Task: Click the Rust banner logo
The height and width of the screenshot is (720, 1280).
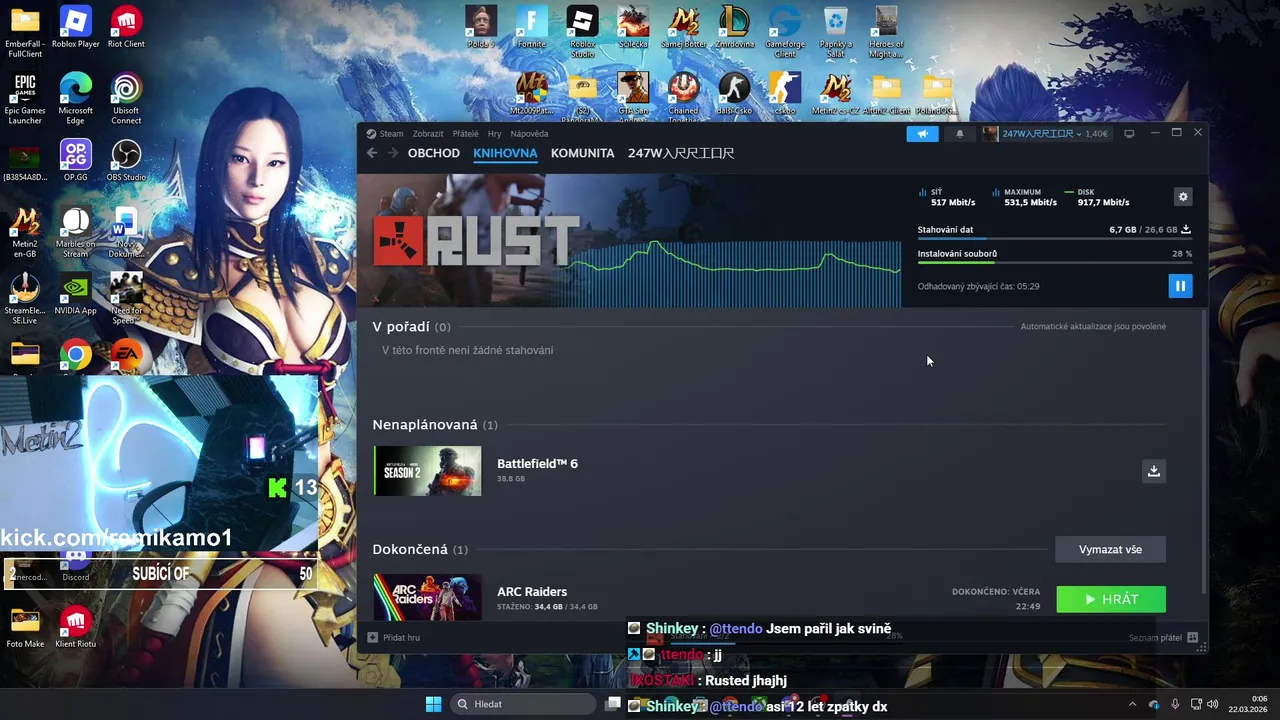Action: (x=476, y=241)
